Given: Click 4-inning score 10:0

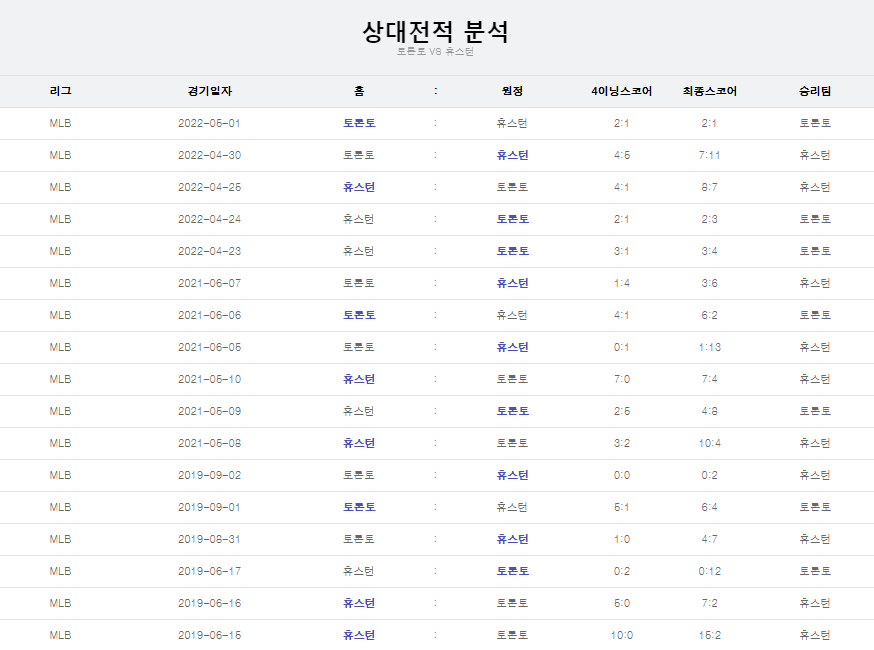Looking at the screenshot, I should tap(621, 636).
